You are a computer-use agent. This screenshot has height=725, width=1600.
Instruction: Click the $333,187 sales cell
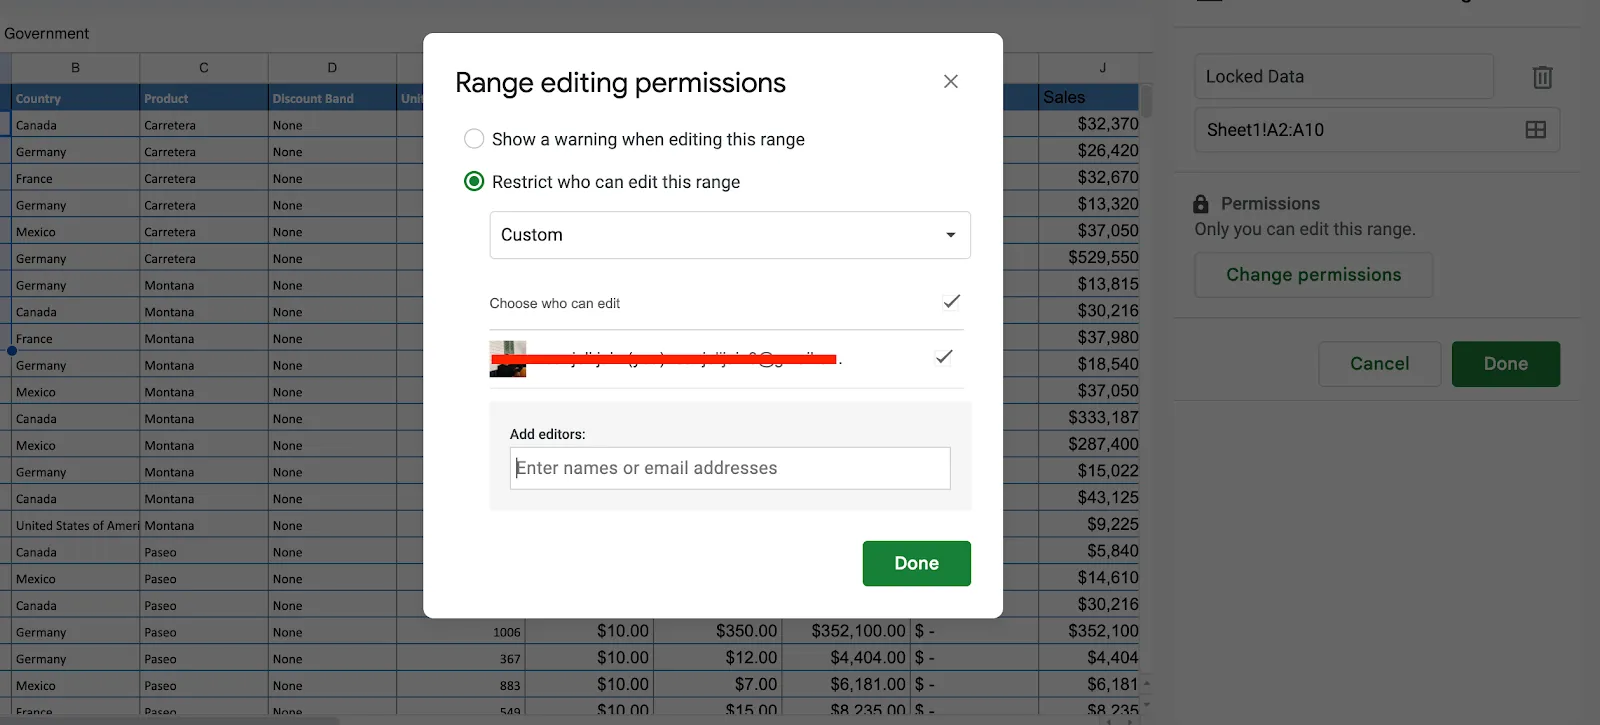(1089, 417)
